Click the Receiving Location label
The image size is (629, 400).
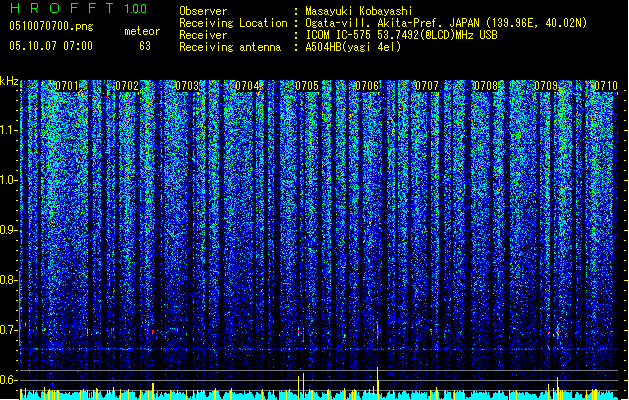tap(233, 23)
